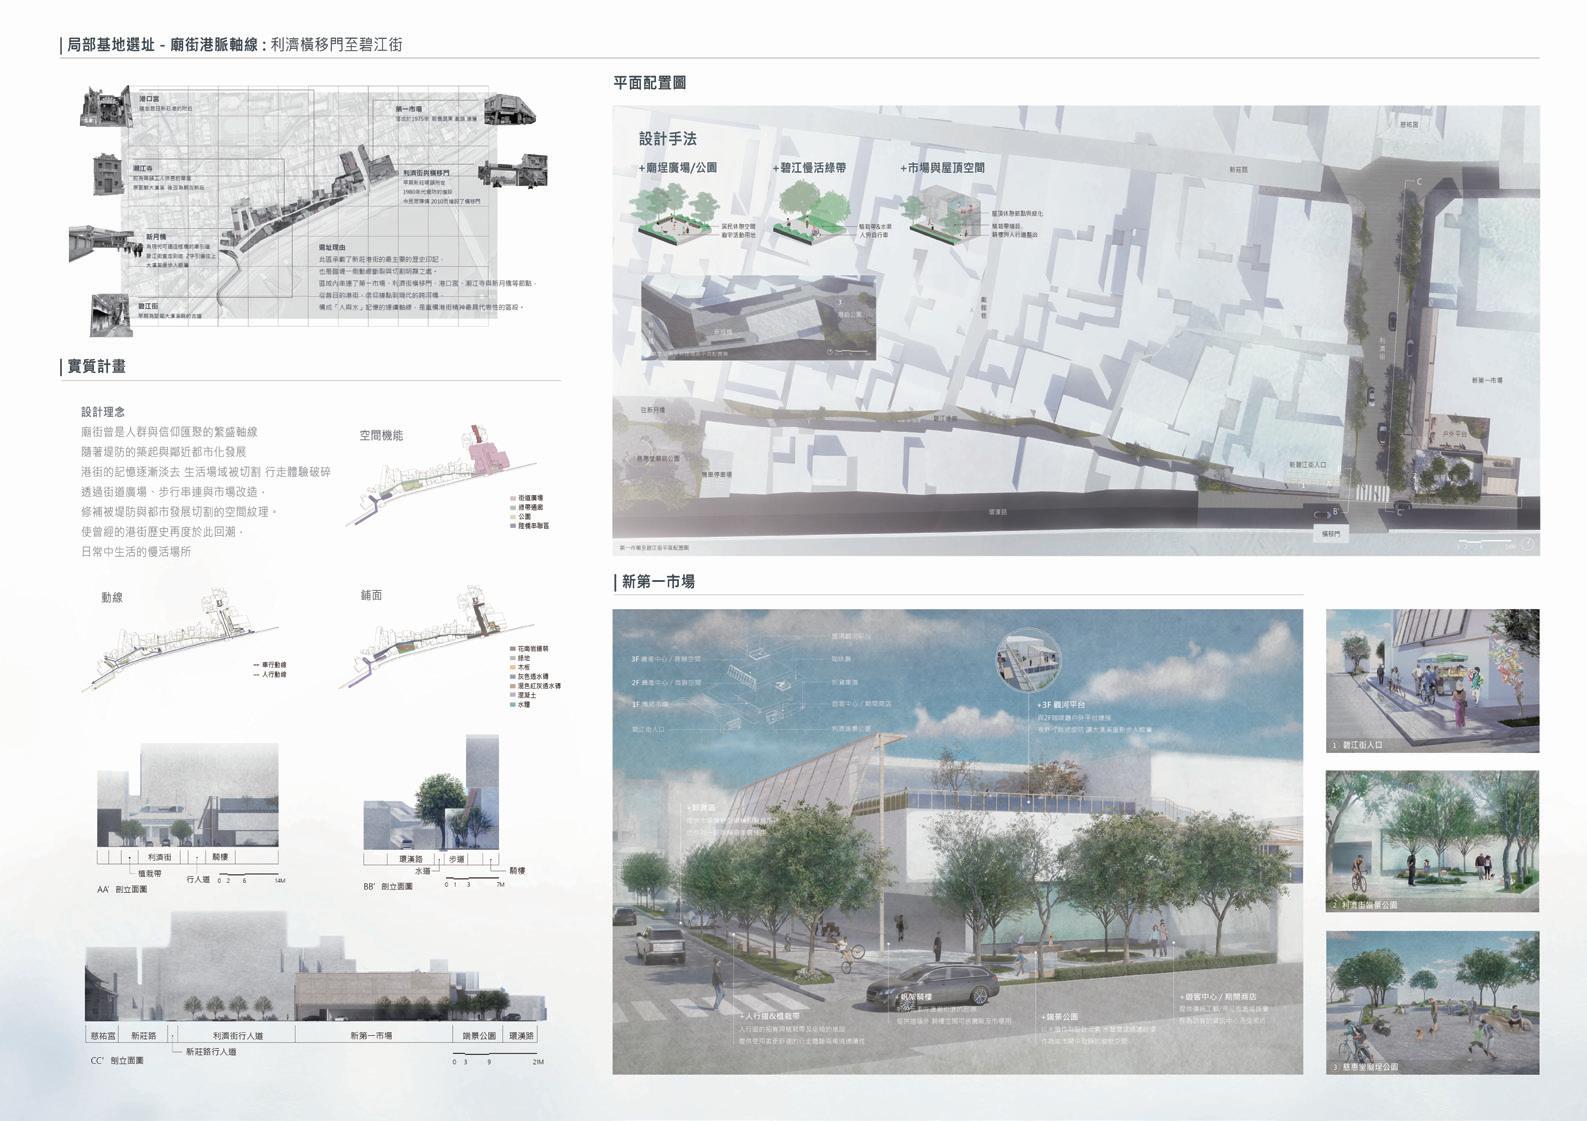Screen dimensions: 1587x1121
Task: Click the '設計理念' subheading
Action: (x=103, y=411)
